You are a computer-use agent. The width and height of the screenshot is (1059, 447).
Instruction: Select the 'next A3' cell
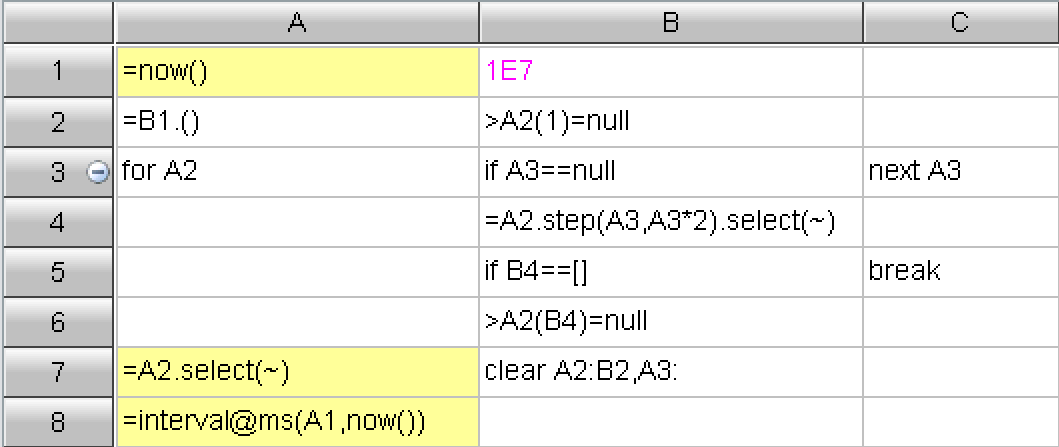tap(960, 172)
